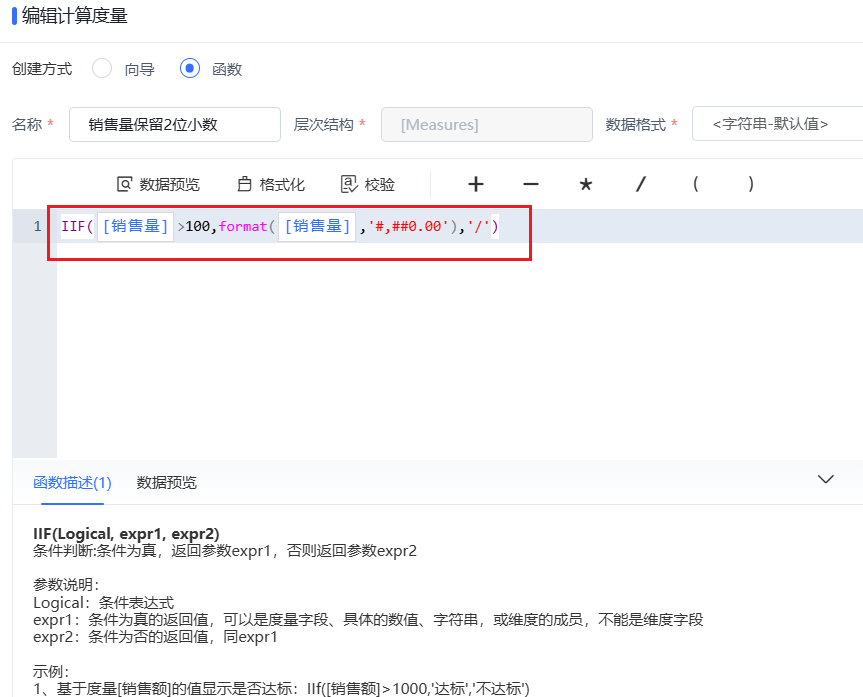The width and height of the screenshot is (863, 697).
Task: Insert the plus operator
Action: coord(476,184)
